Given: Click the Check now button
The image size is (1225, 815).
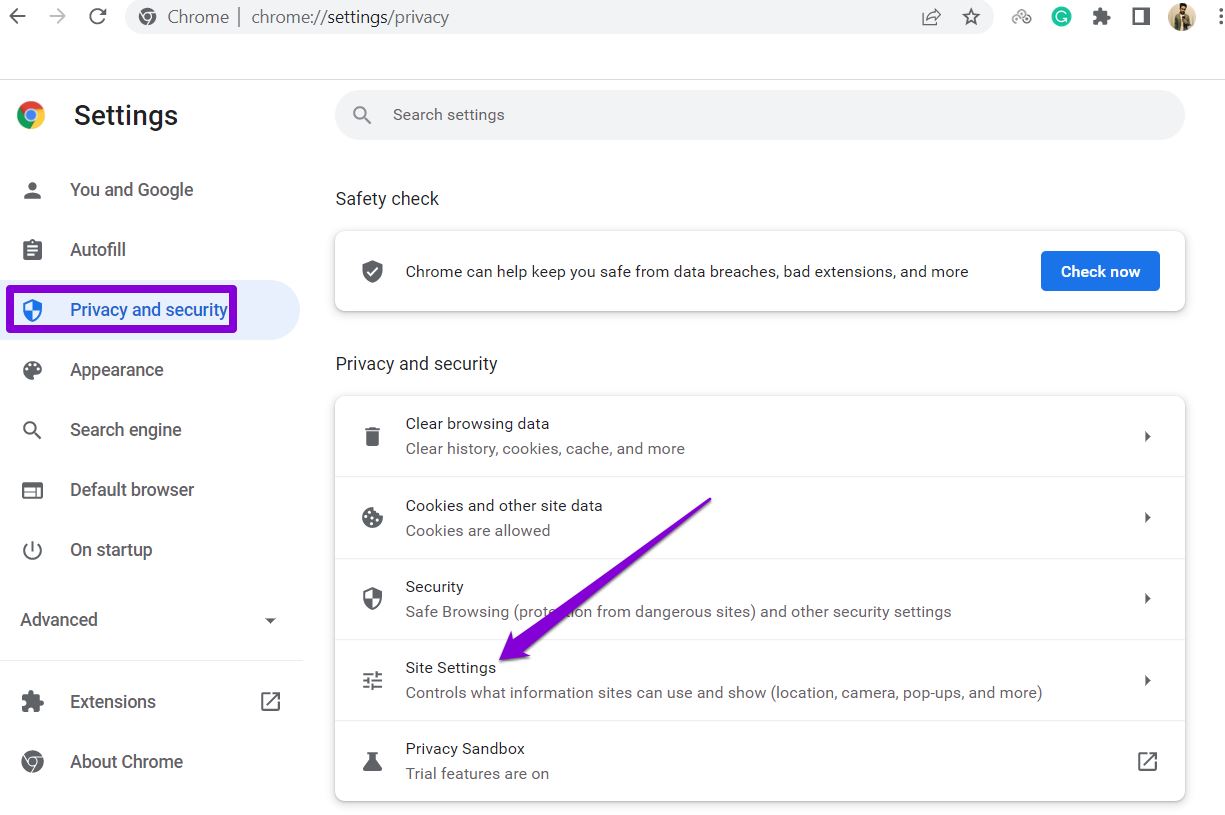Looking at the screenshot, I should coord(1100,271).
